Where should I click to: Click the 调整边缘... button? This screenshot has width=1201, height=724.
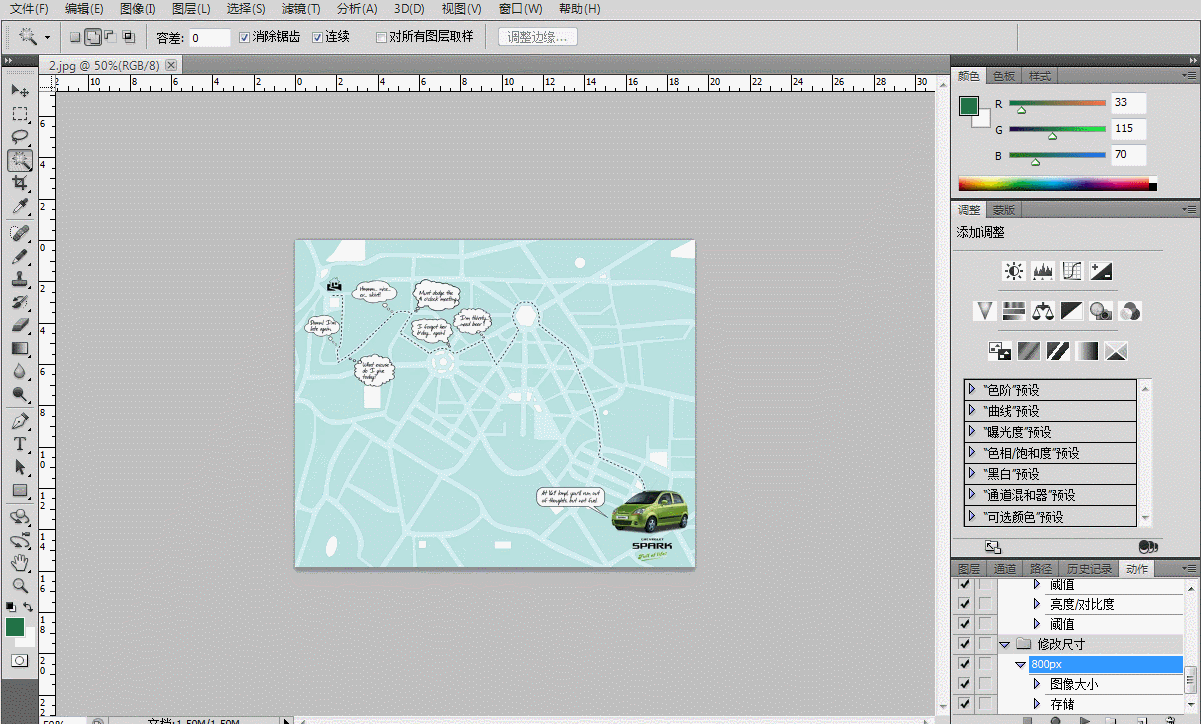[537, 37]
